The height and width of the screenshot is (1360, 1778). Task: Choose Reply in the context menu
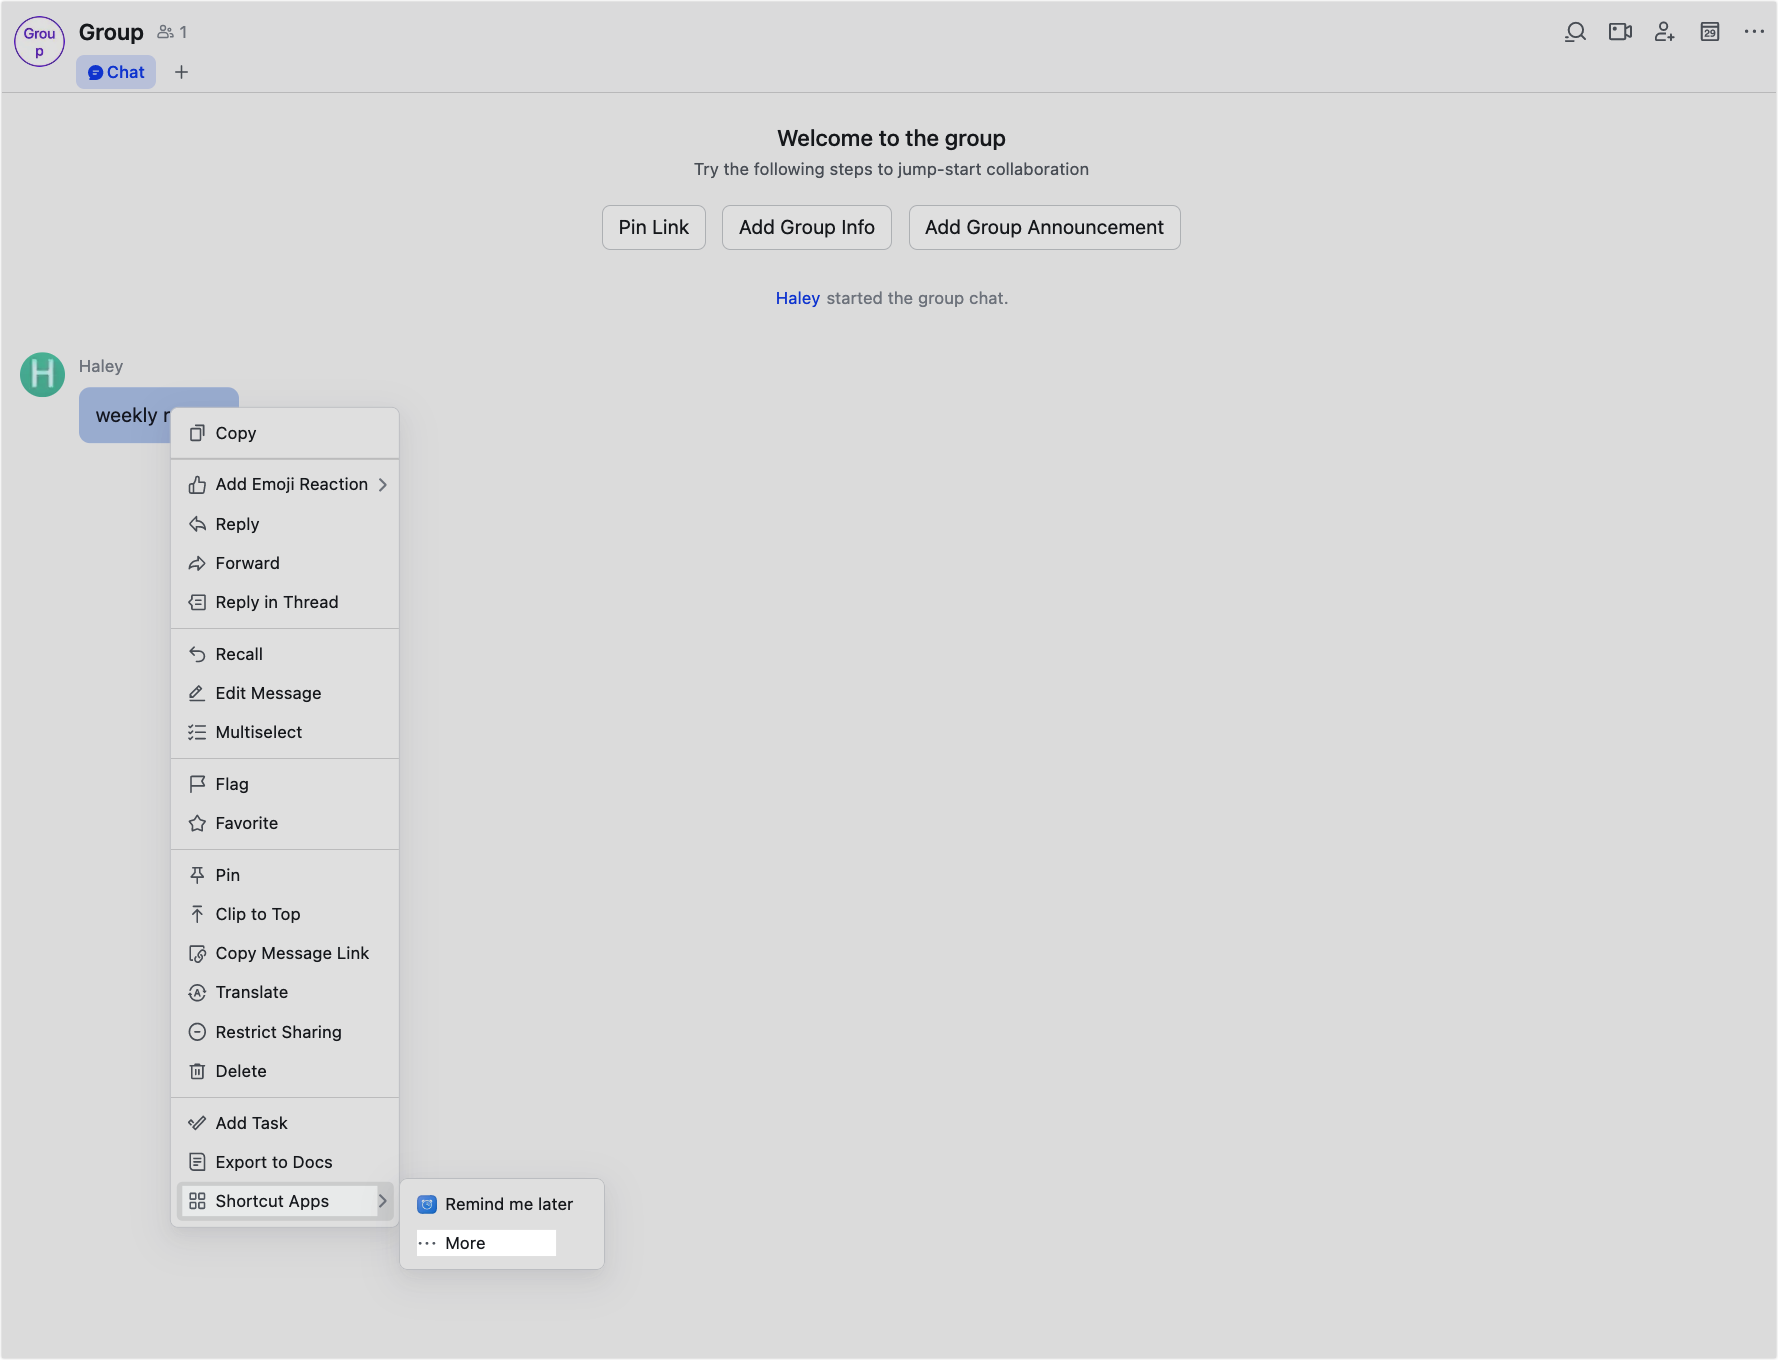[x=285, y=524]
